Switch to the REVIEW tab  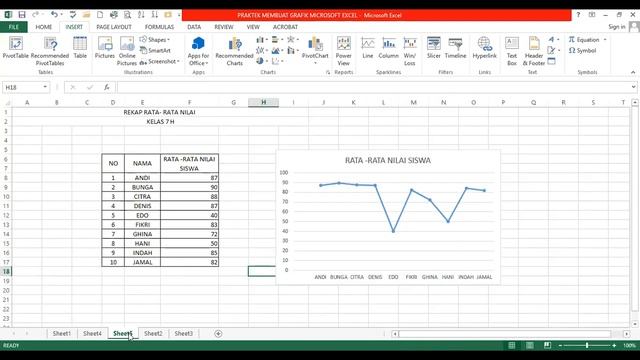click(224, 27)
